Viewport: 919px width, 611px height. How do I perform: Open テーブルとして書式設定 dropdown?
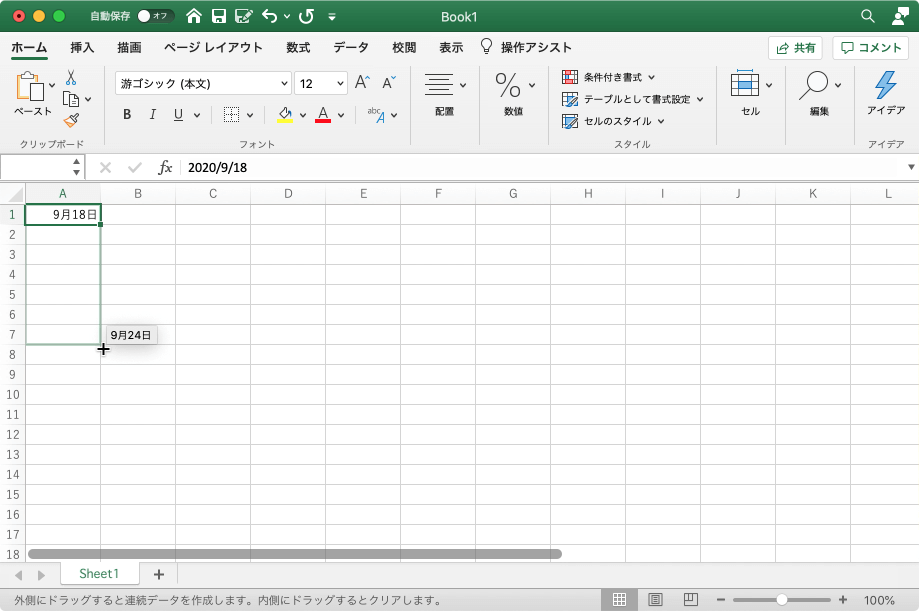pos(633,99)
